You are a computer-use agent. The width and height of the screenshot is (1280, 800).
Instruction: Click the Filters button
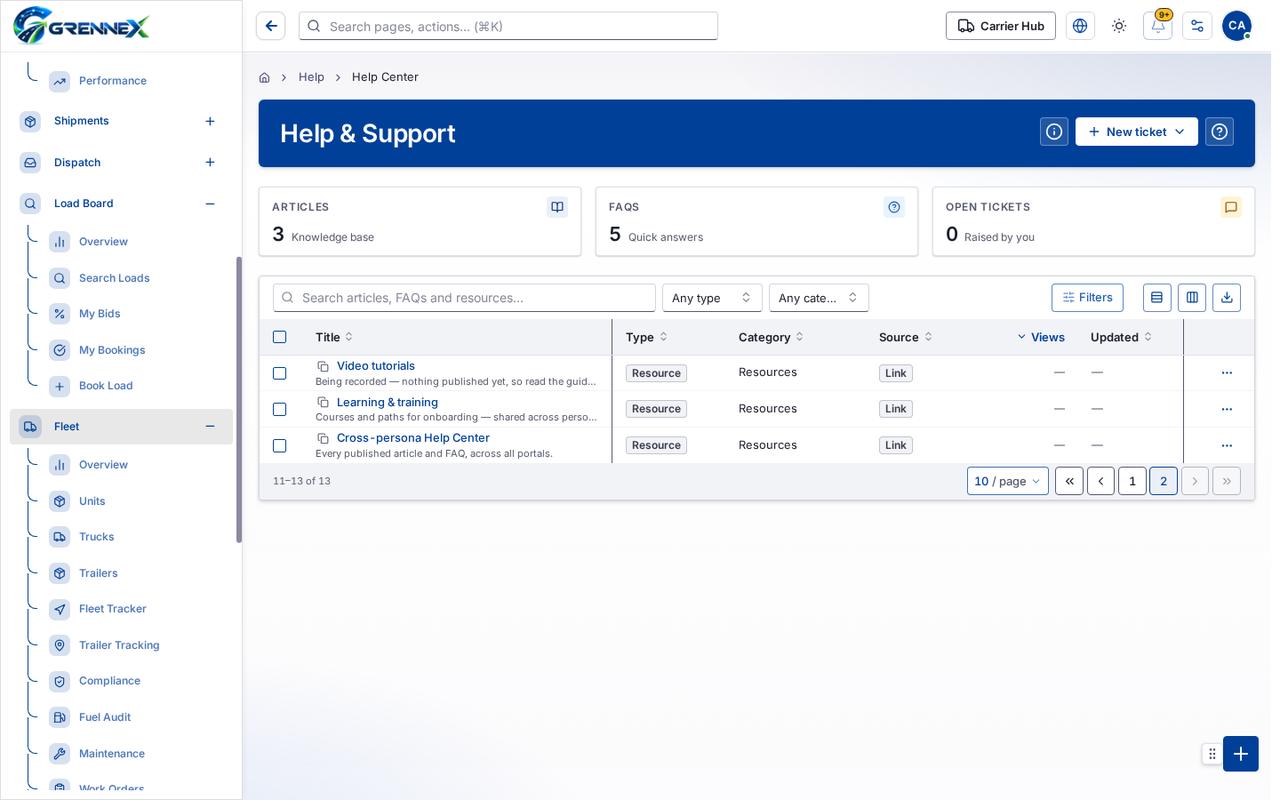click(1087, 297)
